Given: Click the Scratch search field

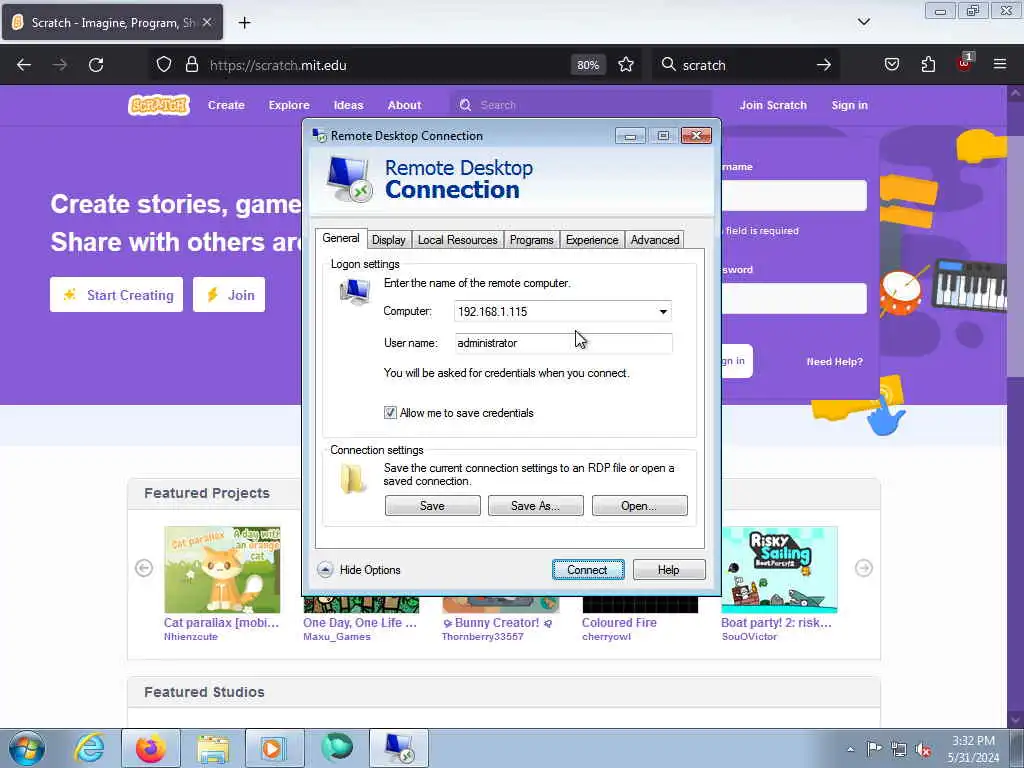Looking at the screenshot, I should click(x=581, y=105).
